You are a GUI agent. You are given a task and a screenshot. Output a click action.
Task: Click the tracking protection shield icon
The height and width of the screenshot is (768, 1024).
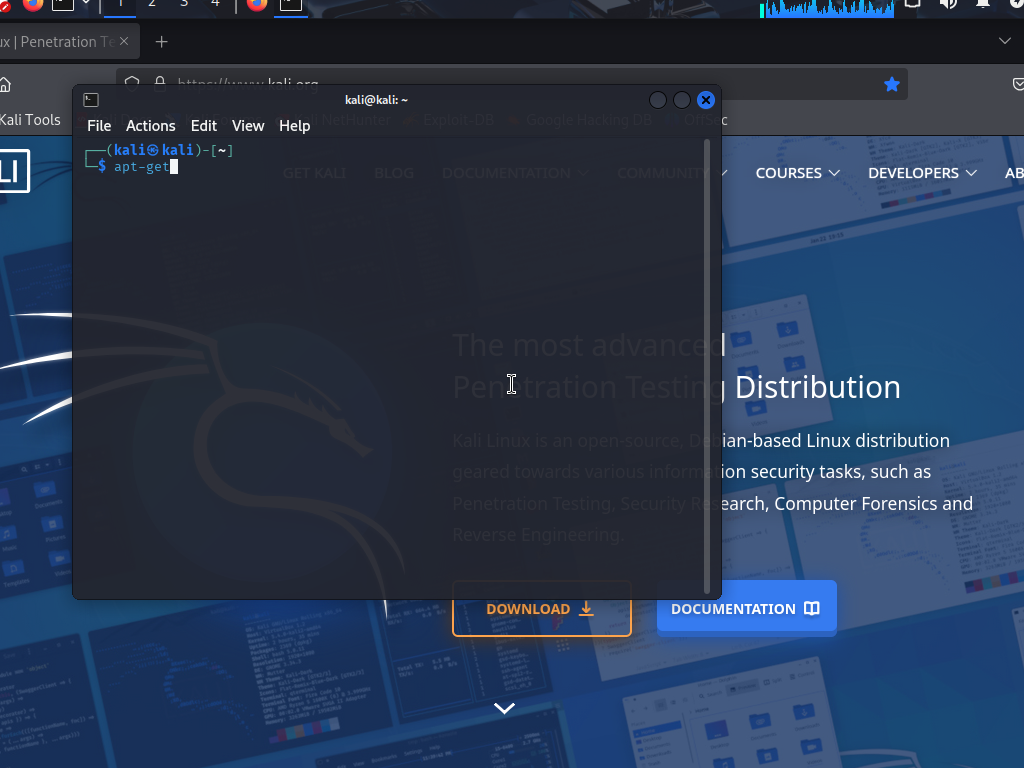point(132,82)
